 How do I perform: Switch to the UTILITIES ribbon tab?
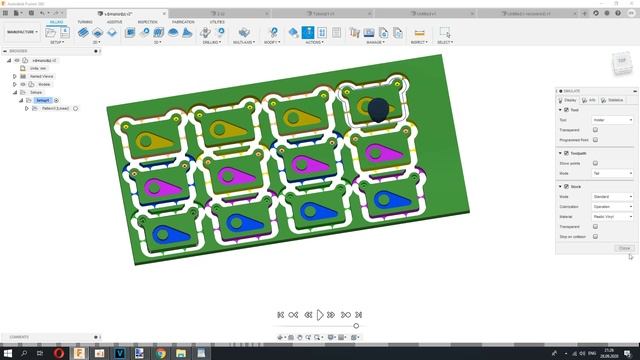(x=217, y=22)
